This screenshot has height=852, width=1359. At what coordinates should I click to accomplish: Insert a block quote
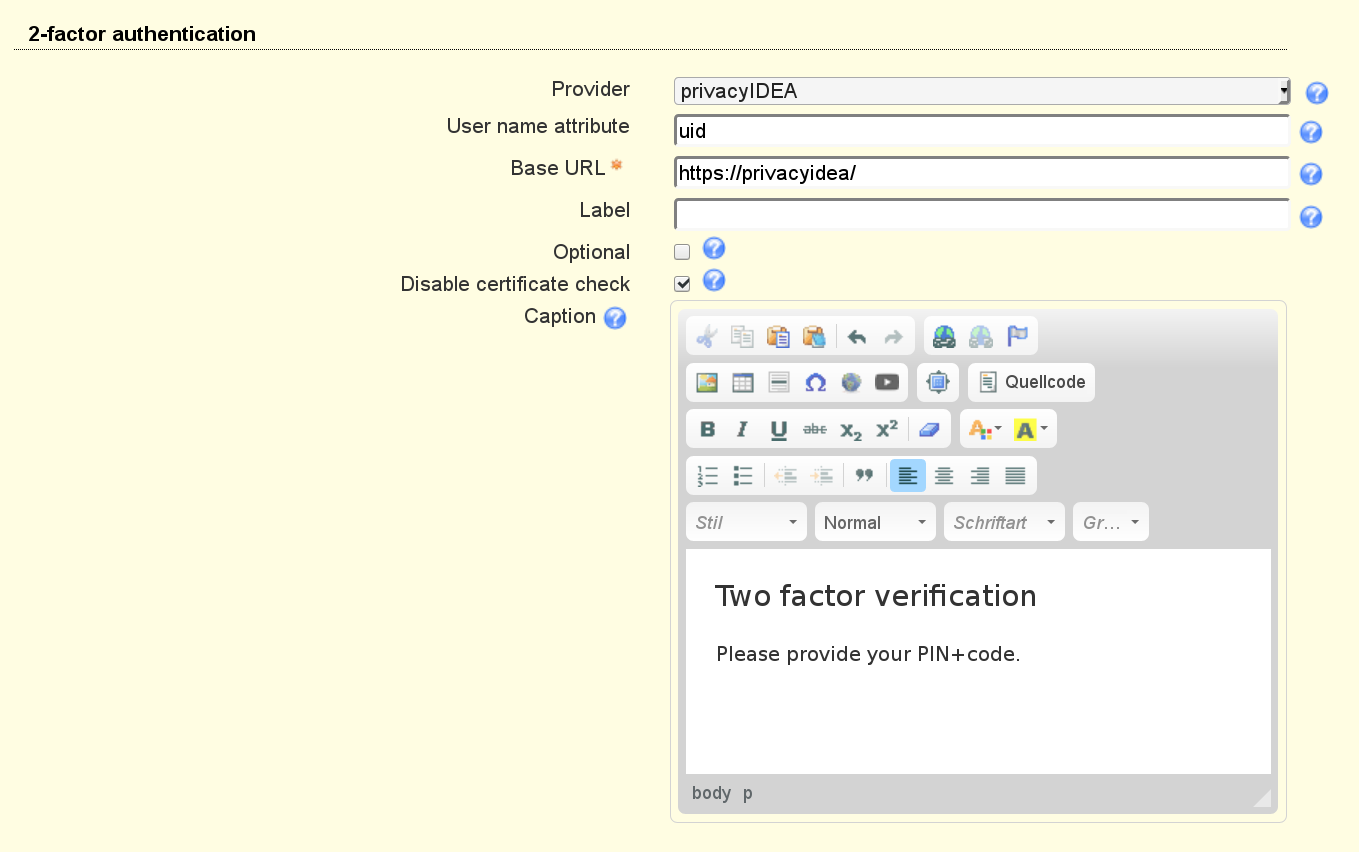(x=864, y=476)
